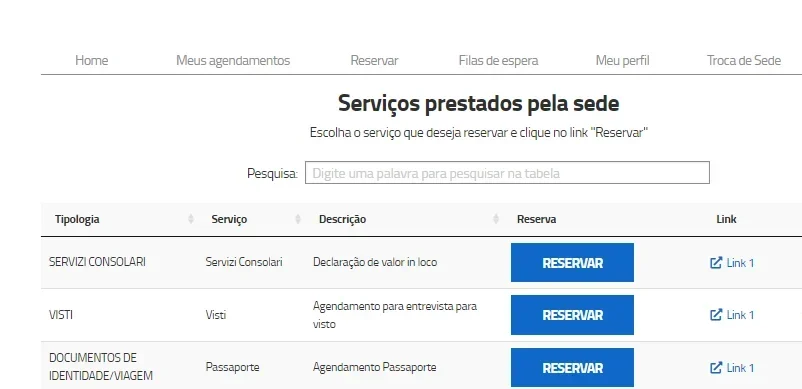
Task: Click Link 1 text in Passaporte row
Action: (x=740, y=368)
